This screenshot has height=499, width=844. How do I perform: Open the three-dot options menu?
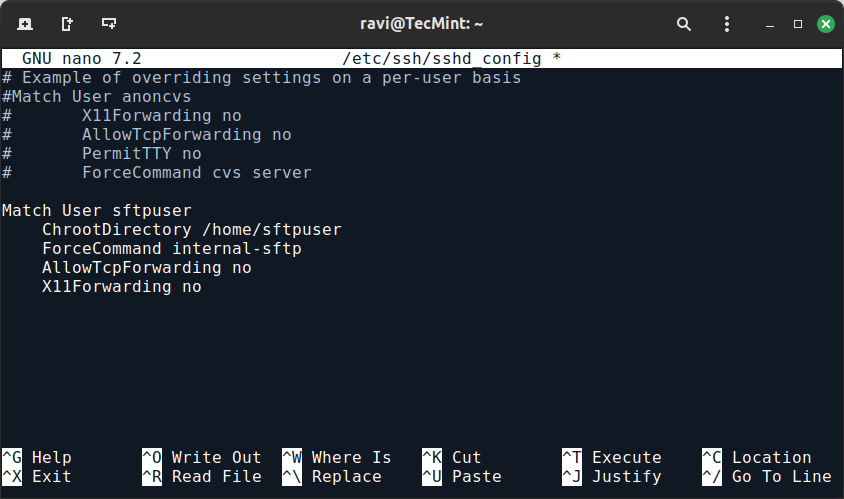coord(727,24)
